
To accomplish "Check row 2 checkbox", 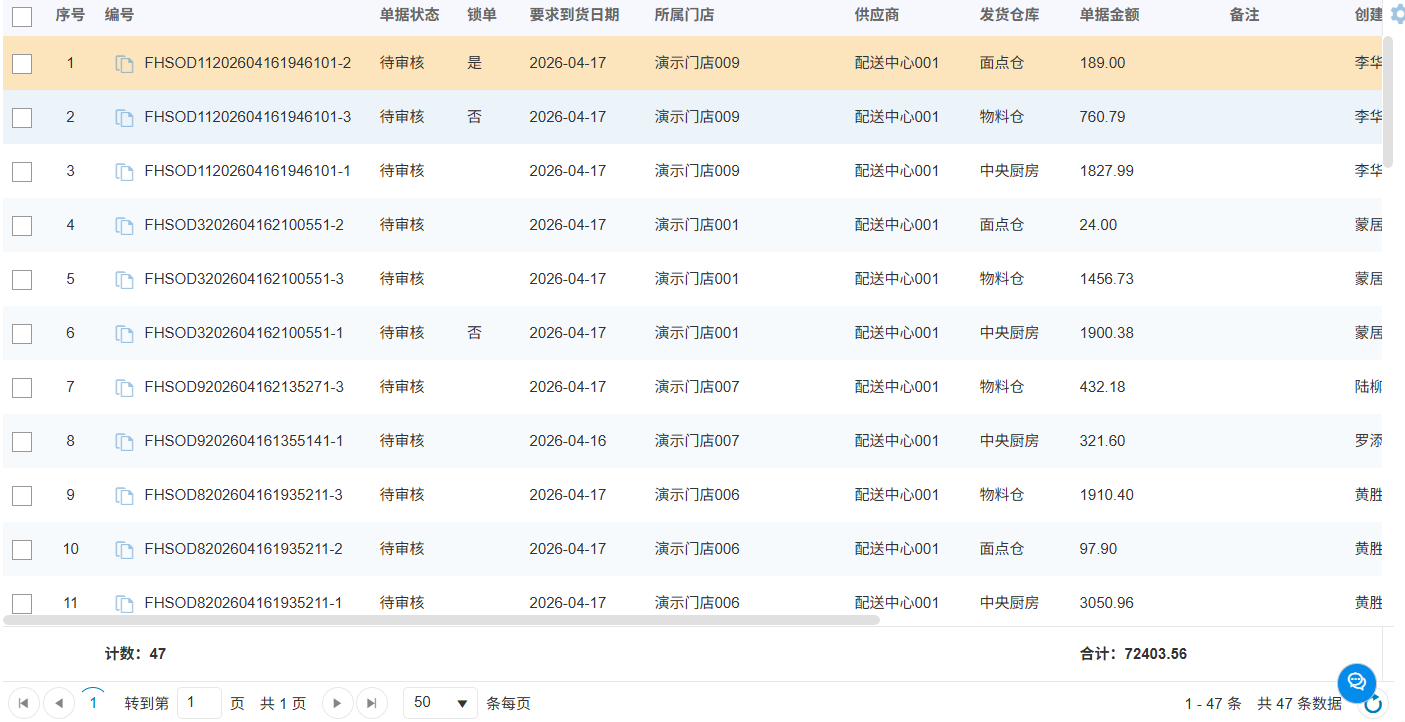I will tap(22, 118).
